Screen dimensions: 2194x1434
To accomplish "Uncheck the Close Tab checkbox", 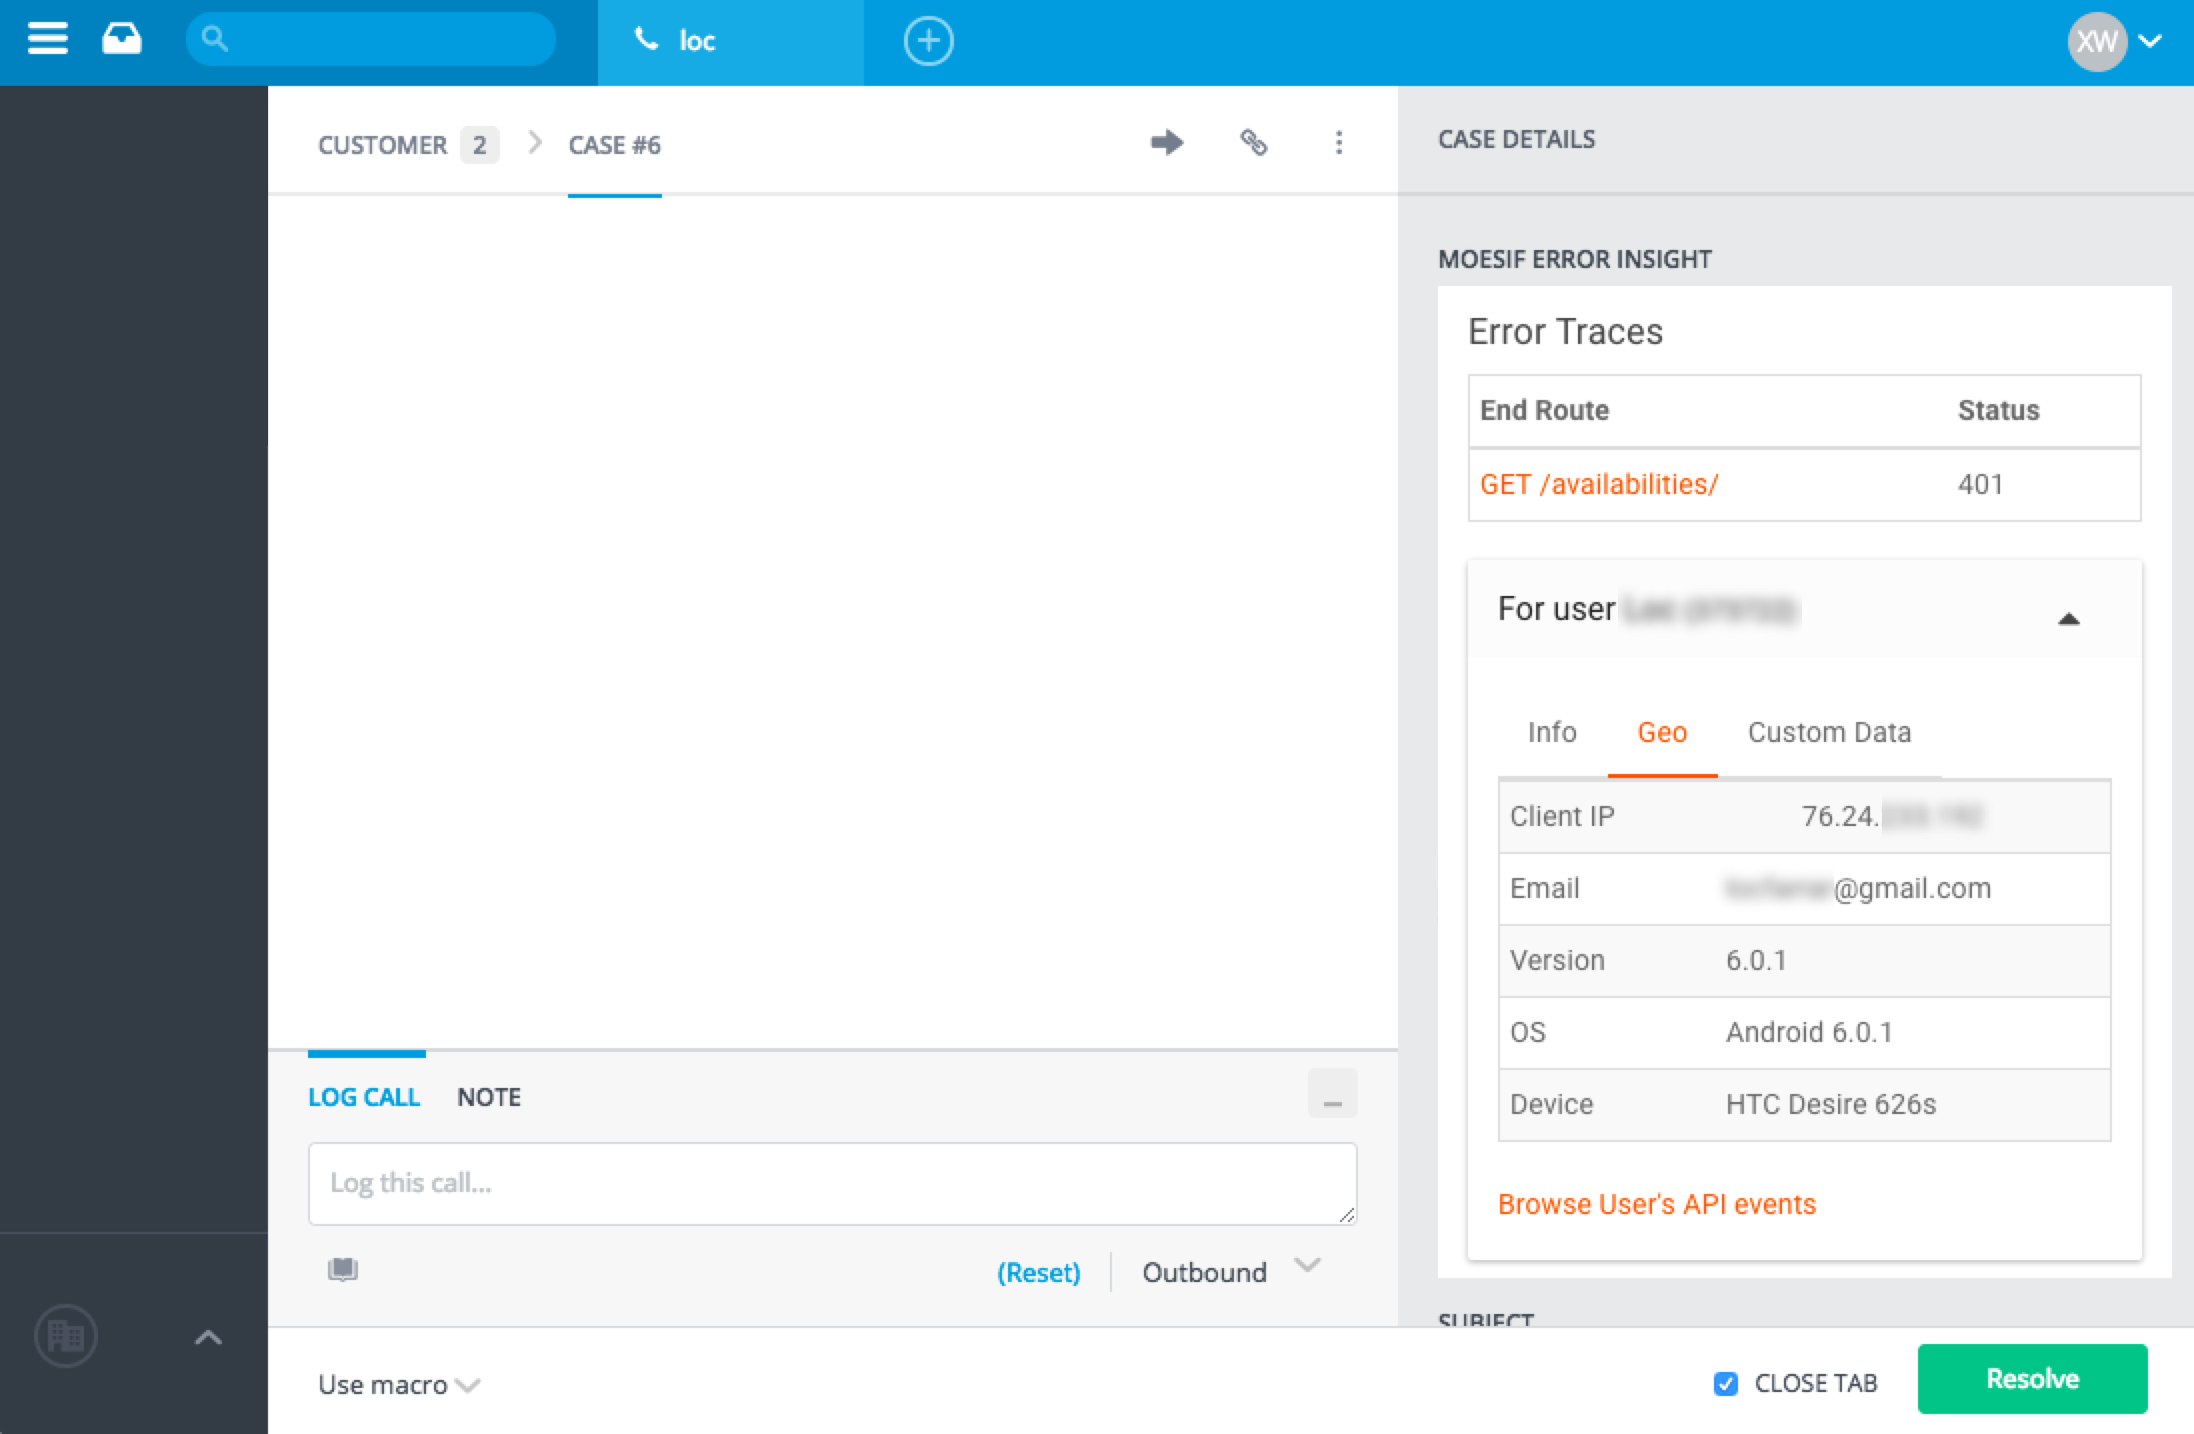I will [x=1725, y=1383].
